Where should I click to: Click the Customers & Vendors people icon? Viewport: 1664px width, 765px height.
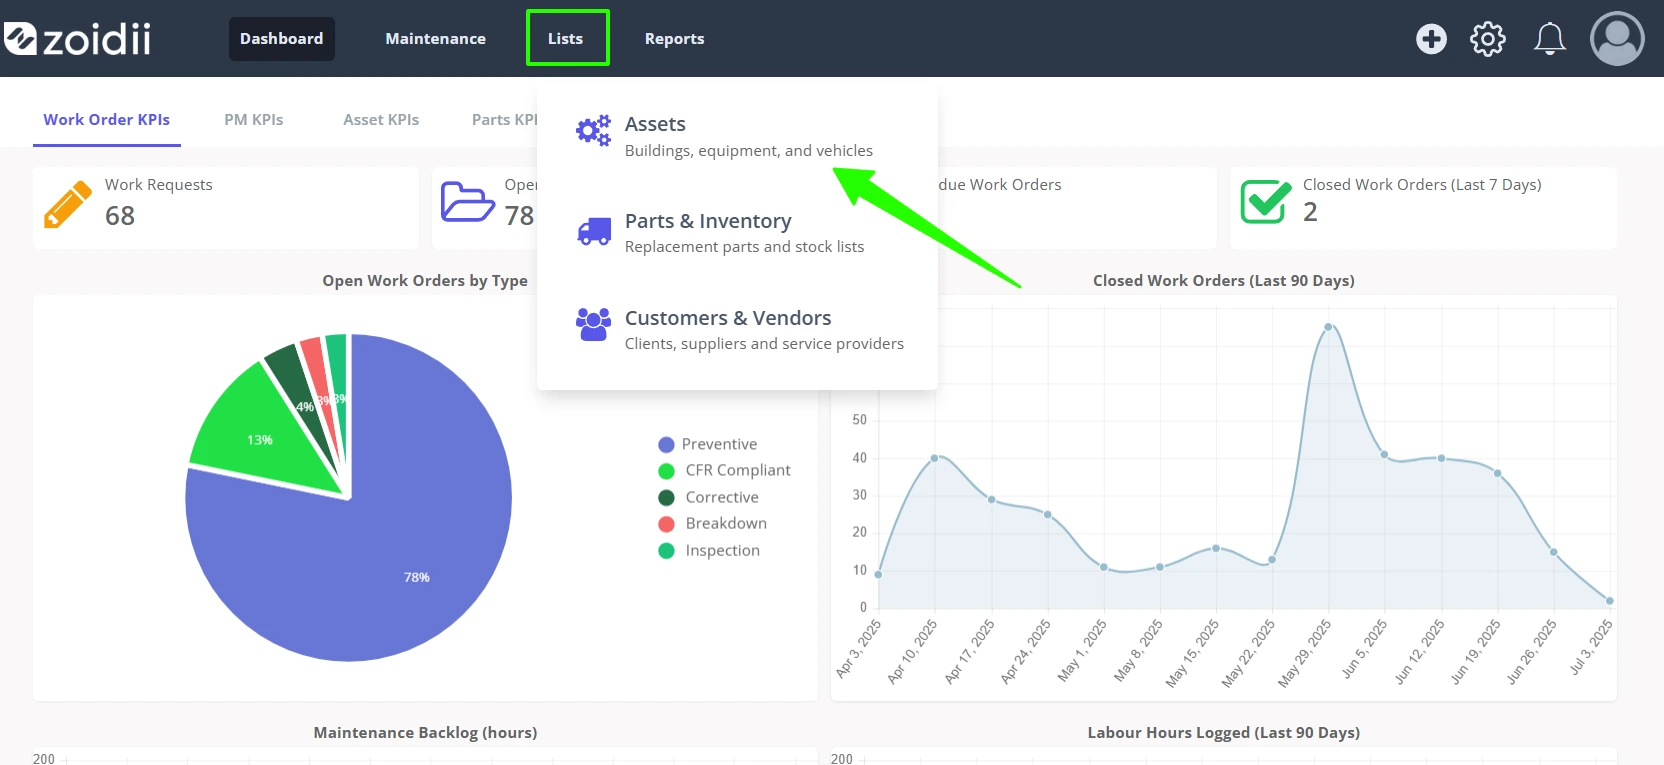click(593, 325)
